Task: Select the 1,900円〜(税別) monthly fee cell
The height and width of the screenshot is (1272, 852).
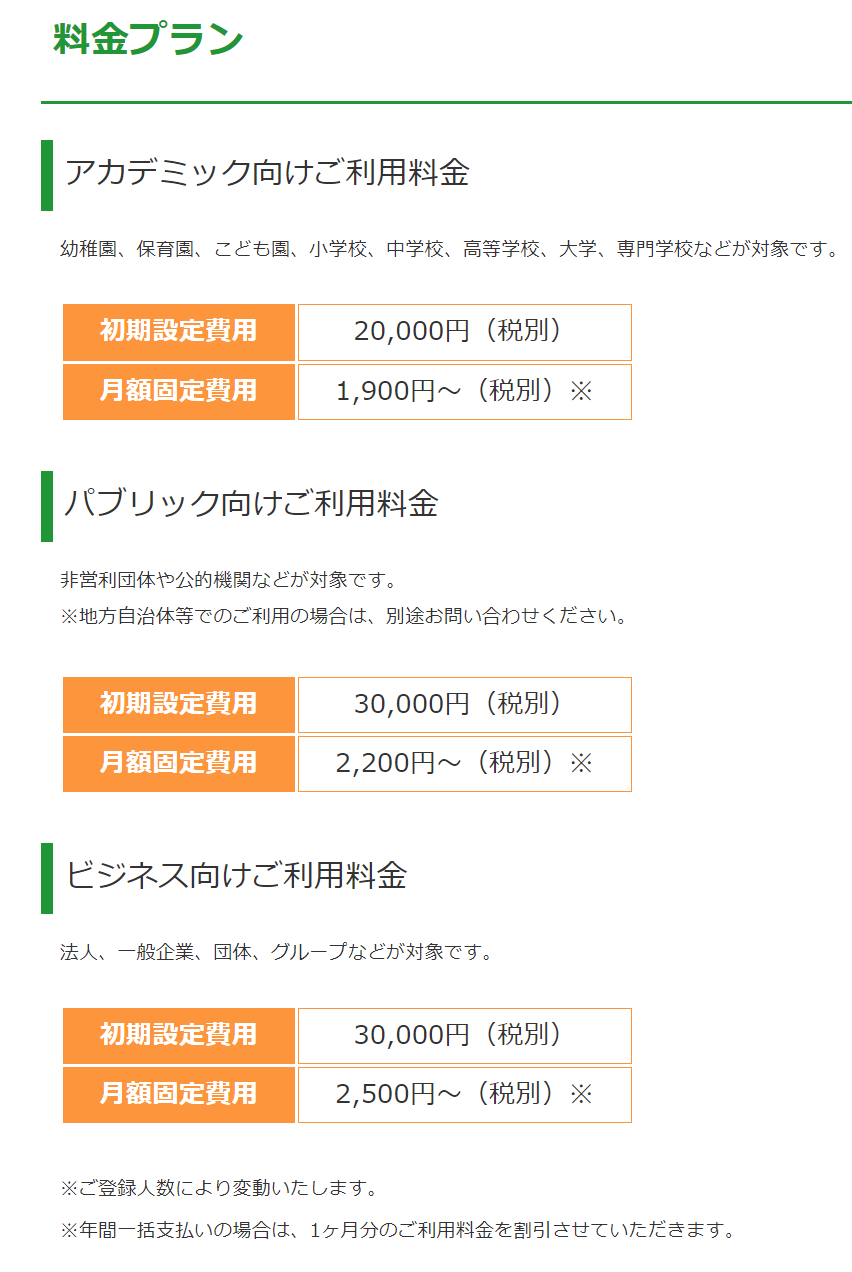Action: tap(465, 391)
